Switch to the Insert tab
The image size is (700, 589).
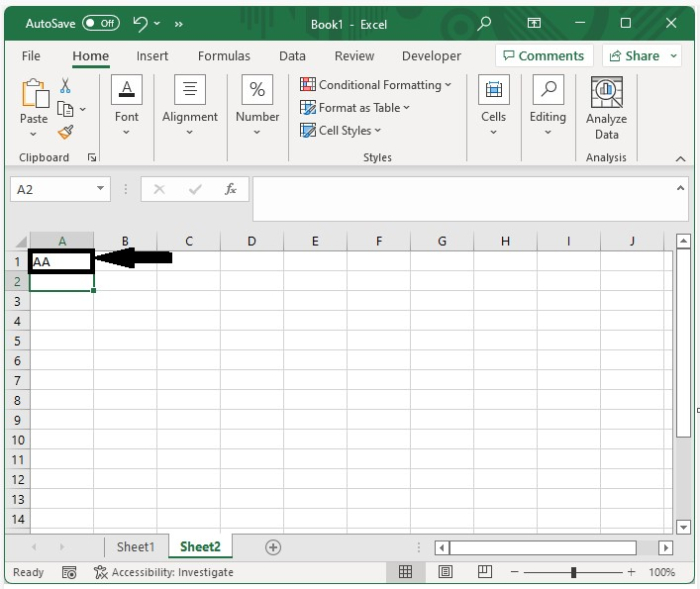152,56
